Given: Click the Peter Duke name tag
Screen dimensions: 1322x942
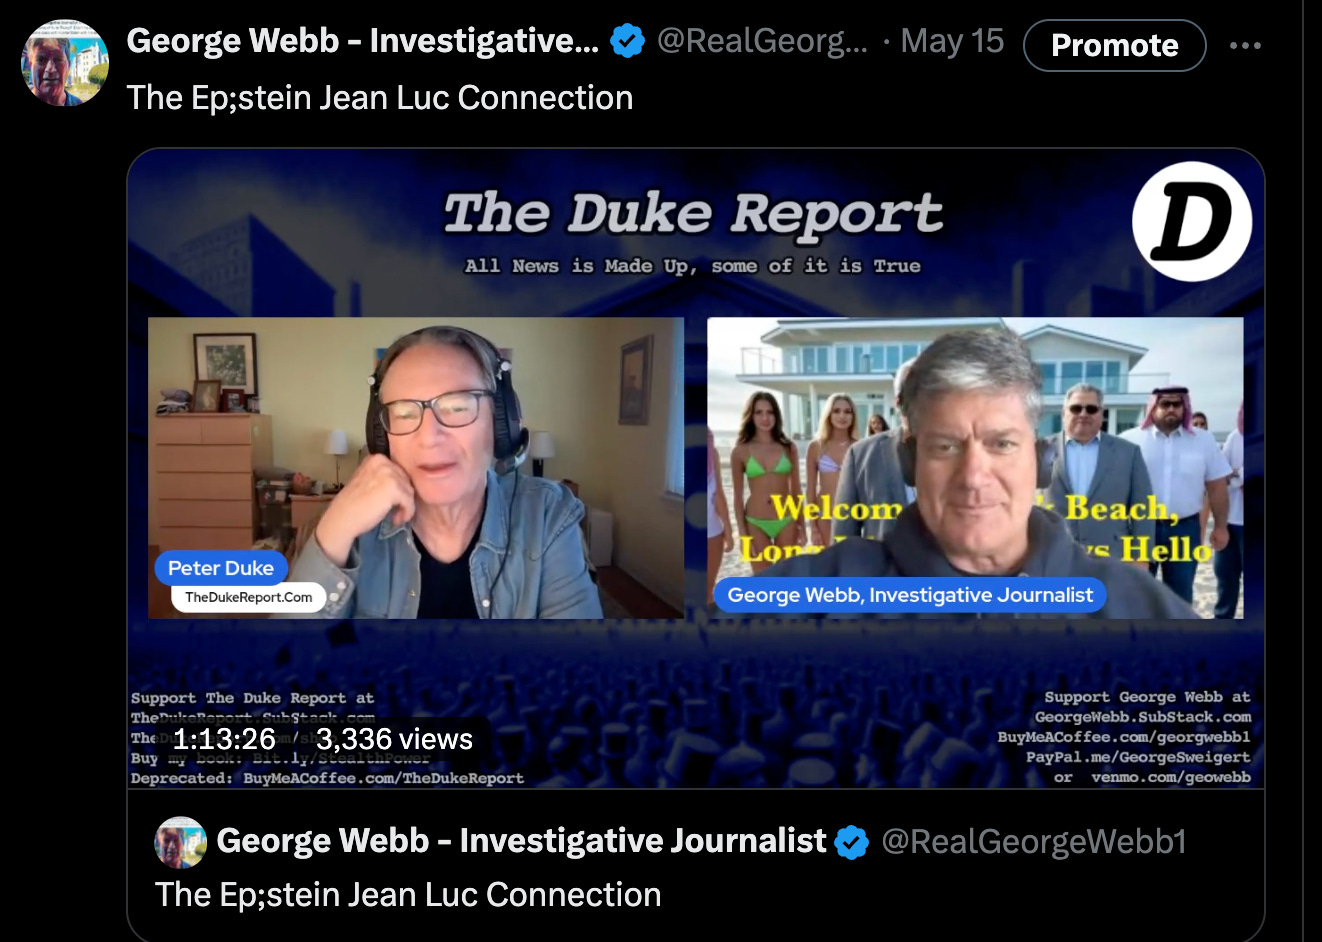Looking at the screenshot, I should tap(221, 568).
